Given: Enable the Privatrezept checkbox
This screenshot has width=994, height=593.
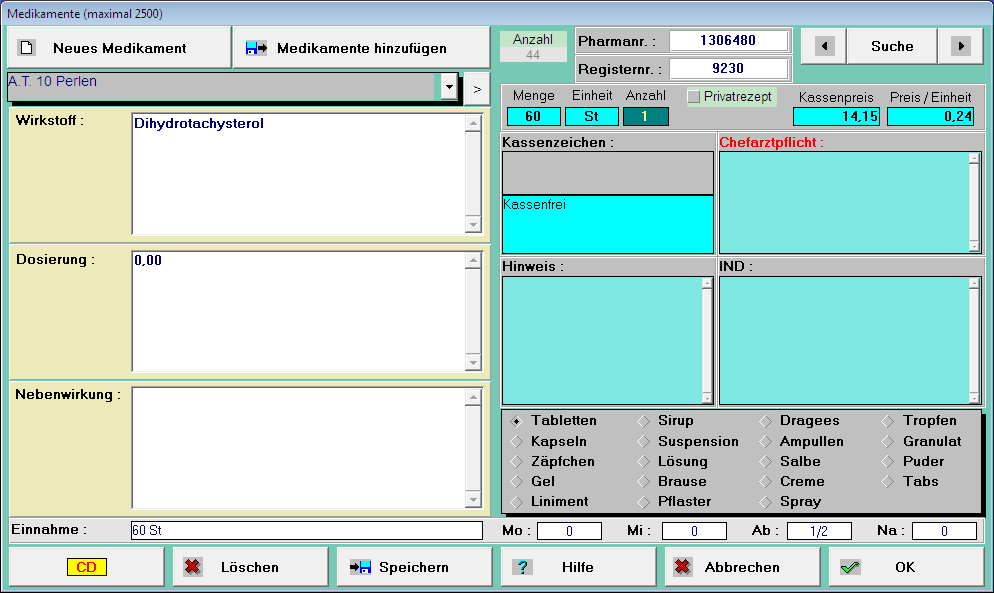Looking at the screenshot, I should click(x=694, y=97).
